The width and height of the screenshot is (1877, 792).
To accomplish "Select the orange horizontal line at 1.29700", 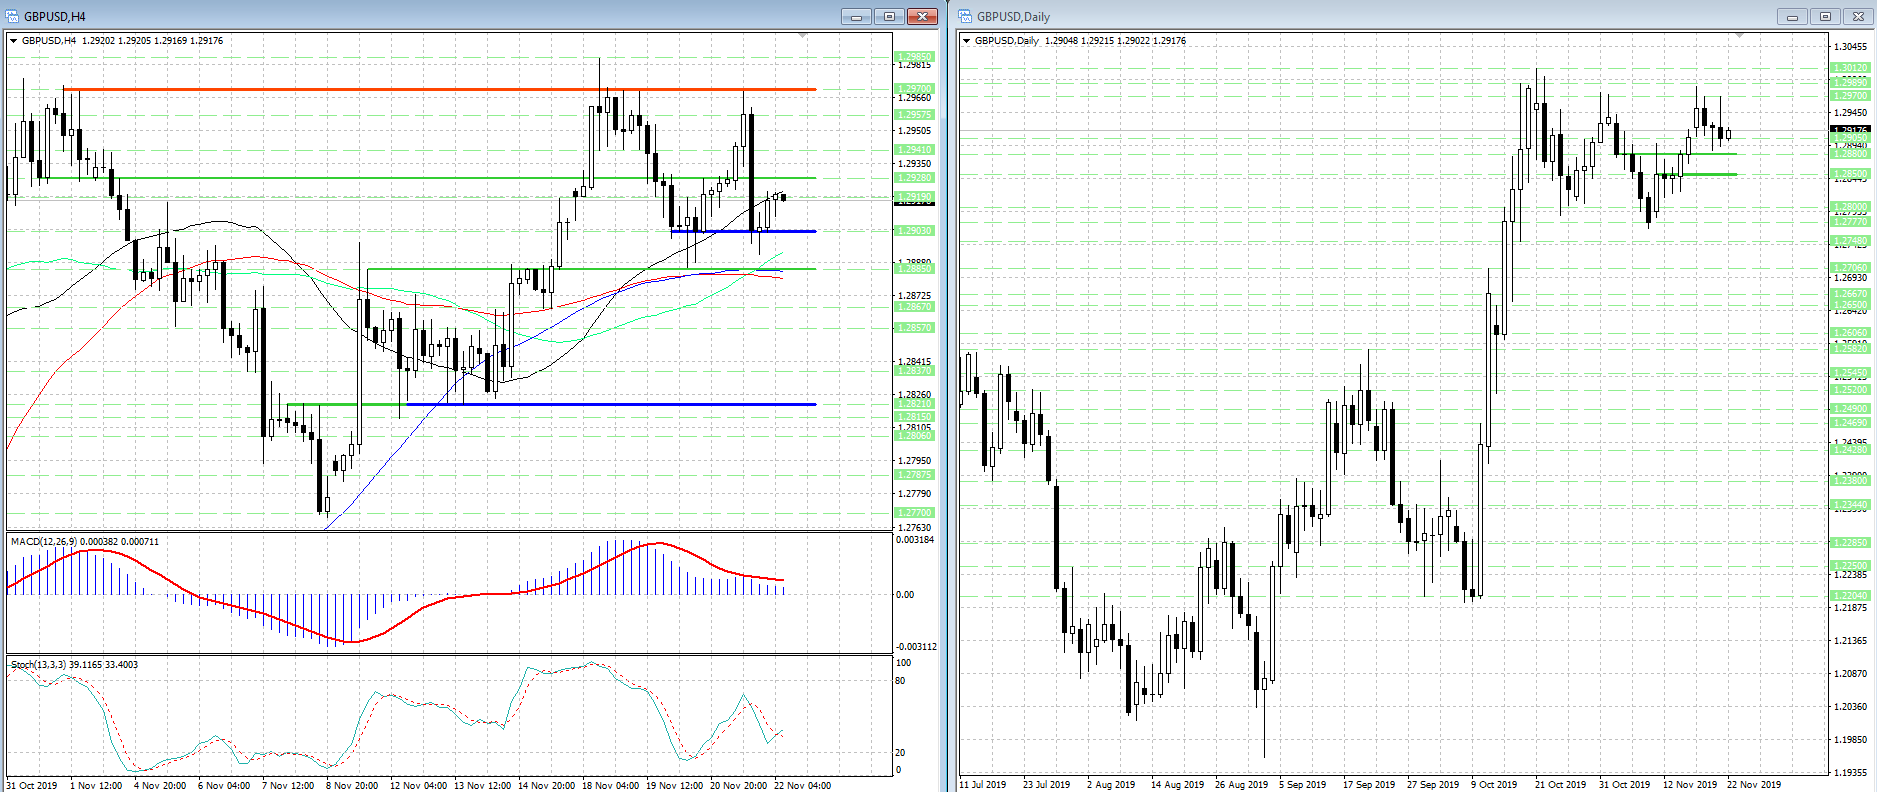I will [400, 90].
